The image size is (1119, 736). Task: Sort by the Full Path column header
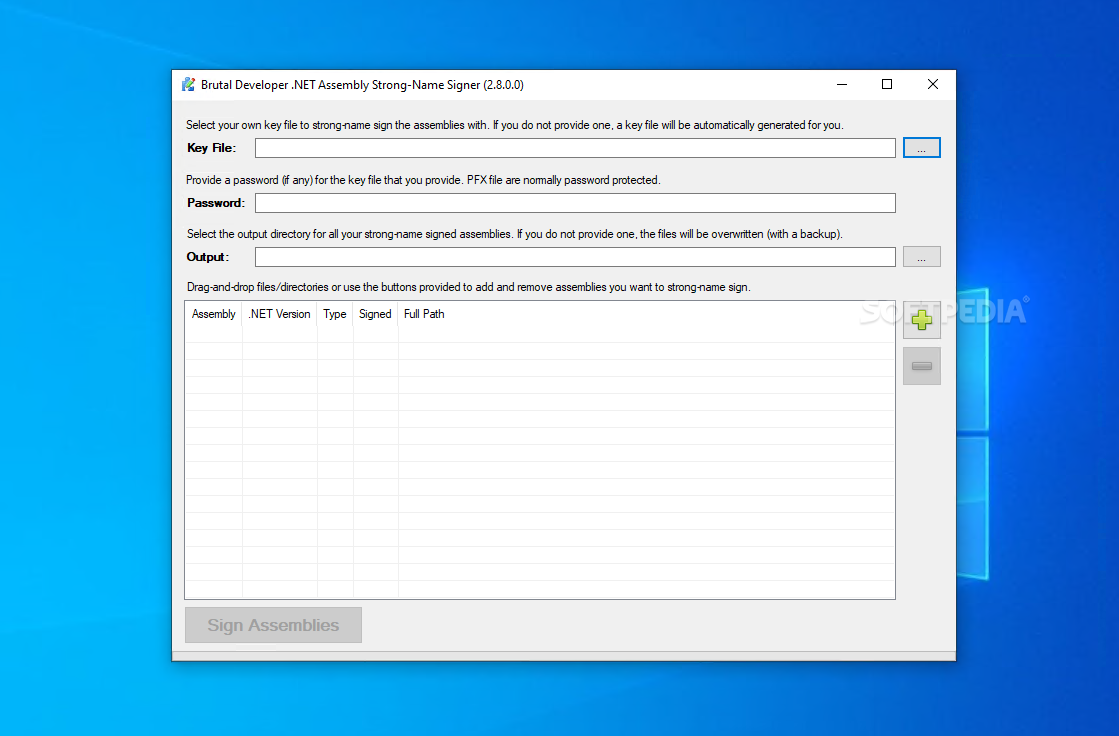424,314
